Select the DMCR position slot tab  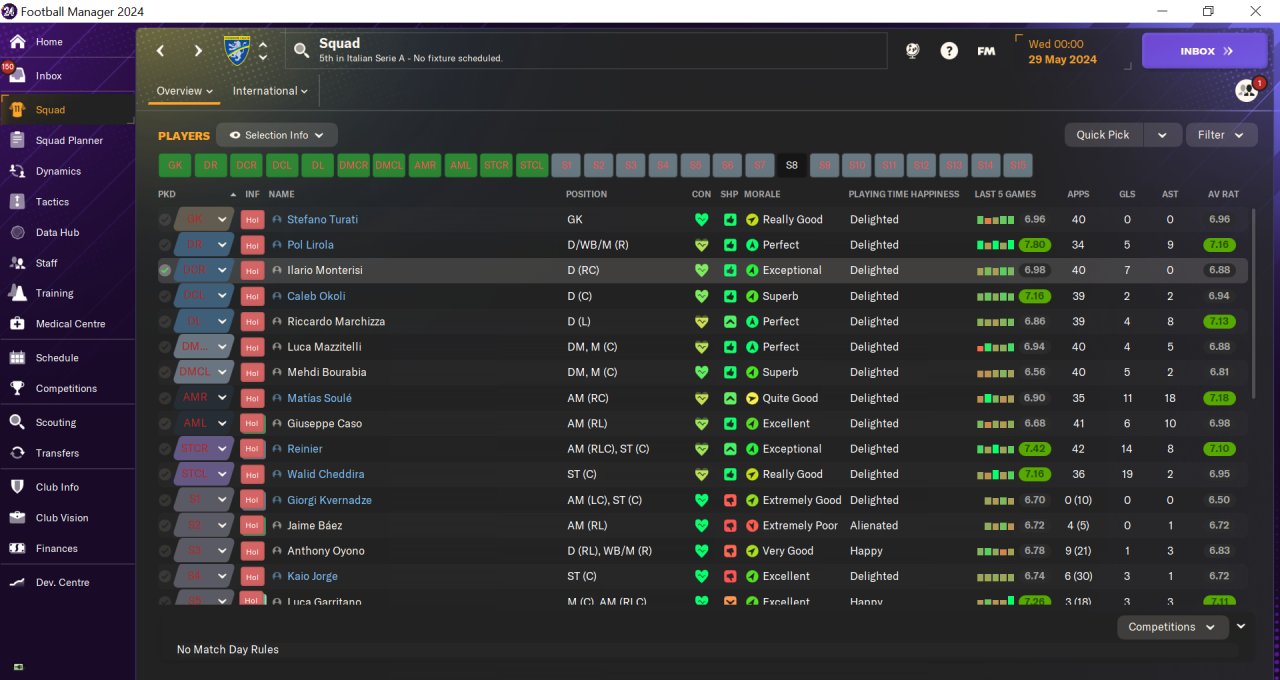(353, 166)
